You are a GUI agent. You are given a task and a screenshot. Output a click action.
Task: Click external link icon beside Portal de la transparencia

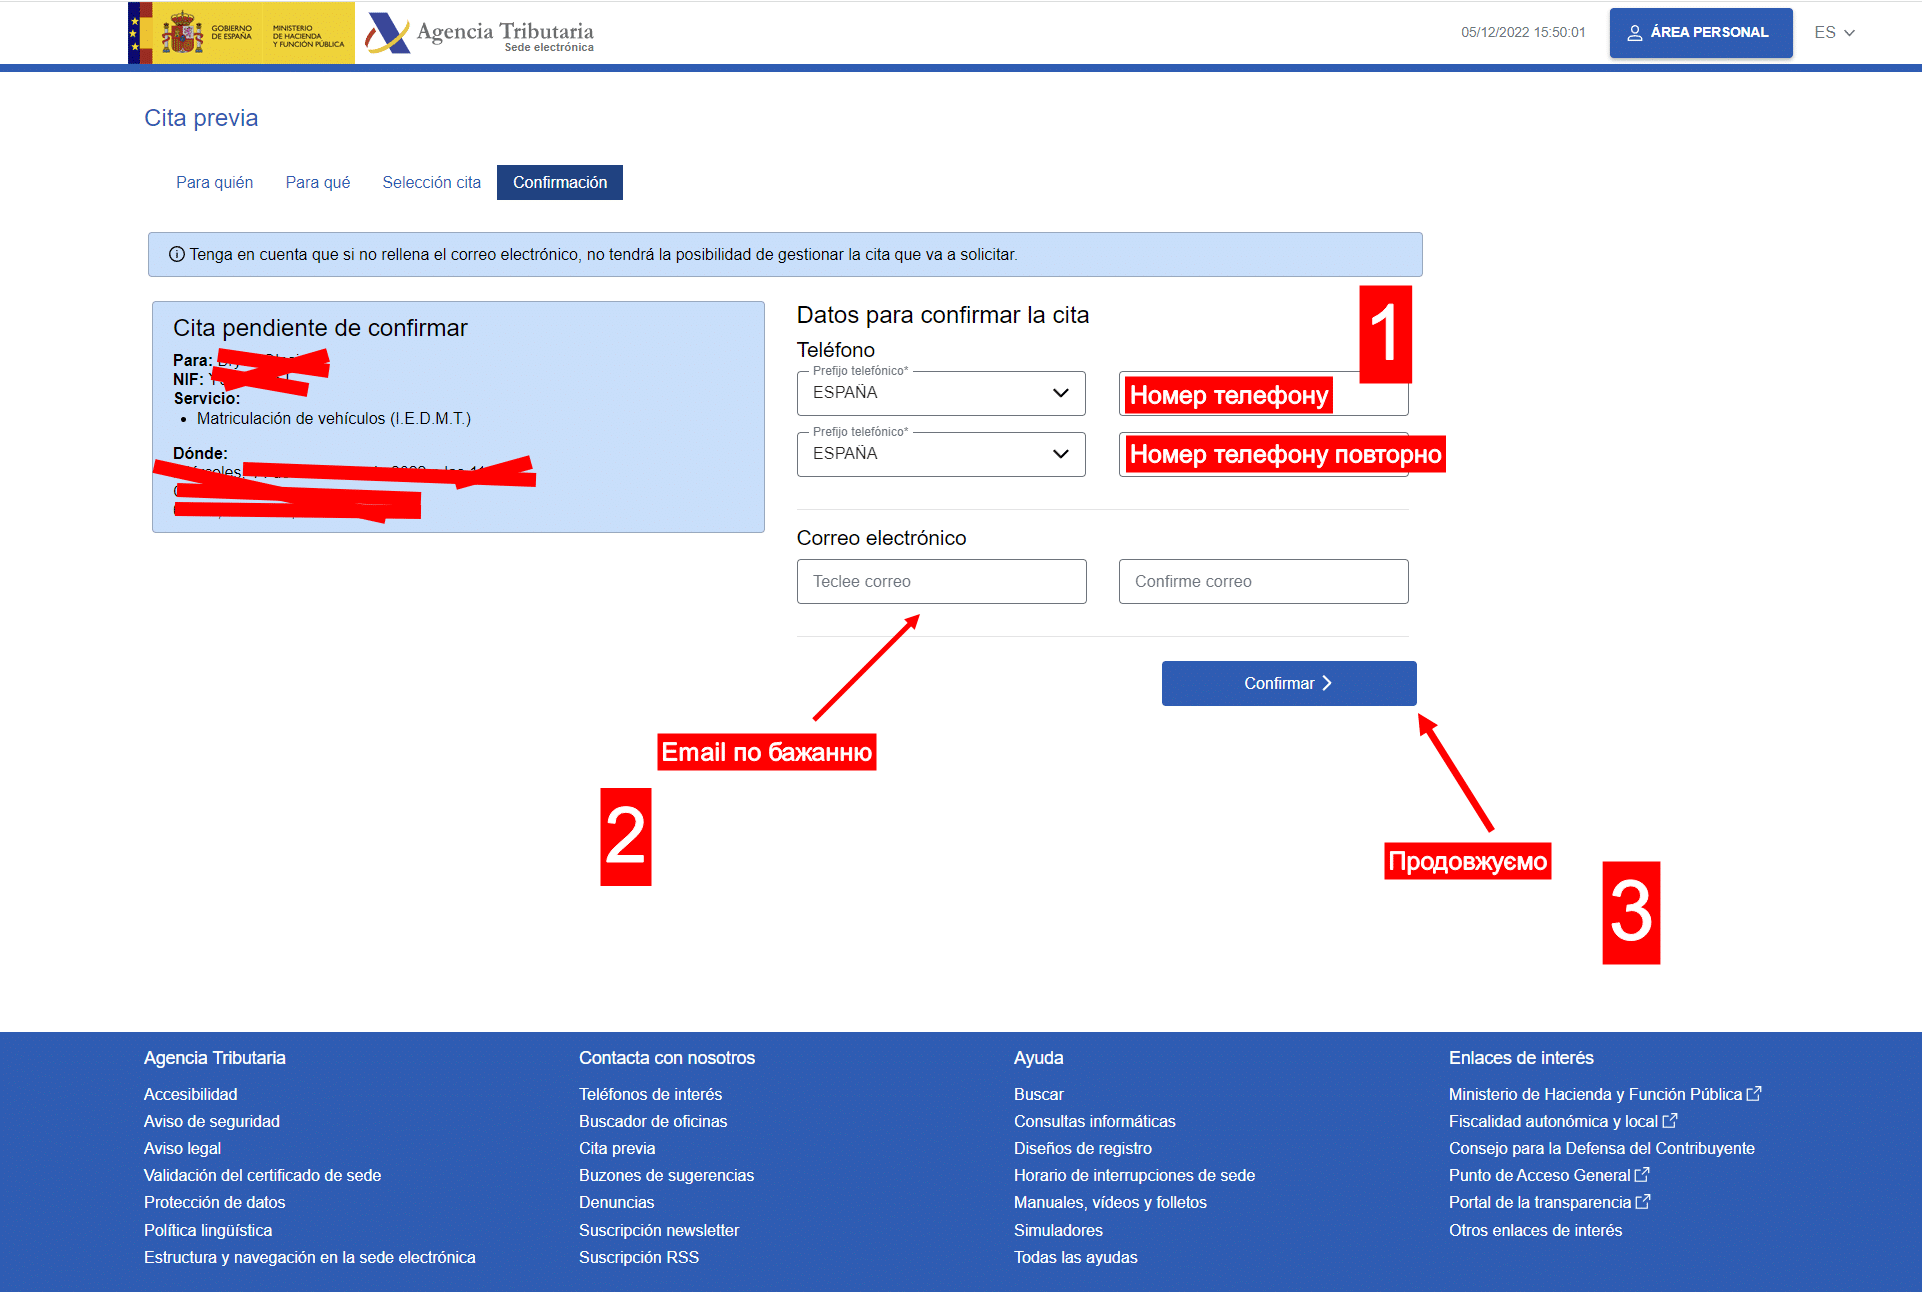pyautogui.click(x=1642, y=1202)
